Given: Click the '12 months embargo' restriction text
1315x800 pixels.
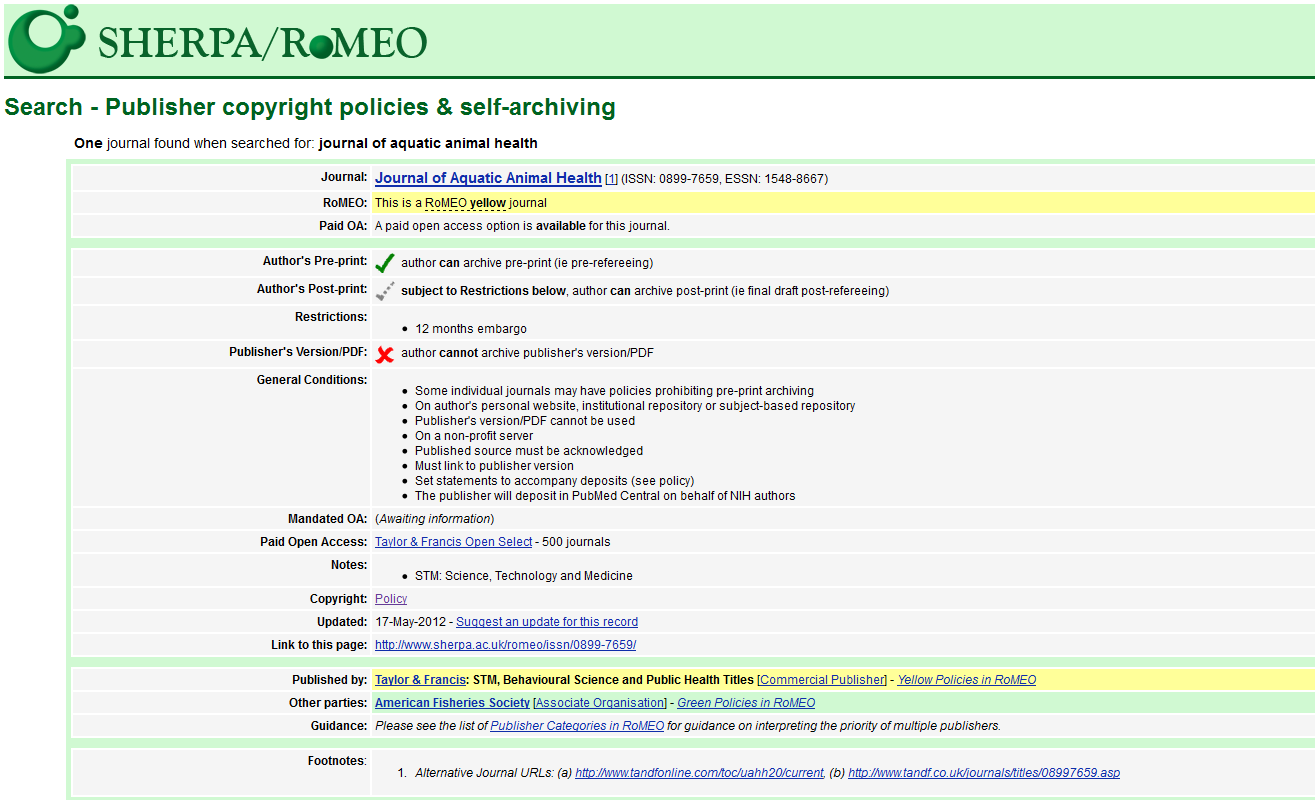Looking at the screenshot, I should [471, 329].
